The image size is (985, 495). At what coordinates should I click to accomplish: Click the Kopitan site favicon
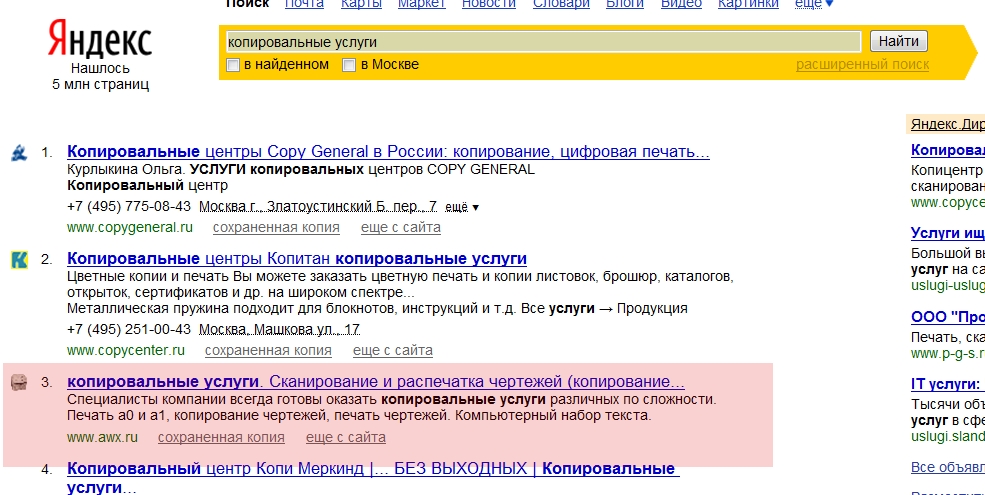click(19, 259)
